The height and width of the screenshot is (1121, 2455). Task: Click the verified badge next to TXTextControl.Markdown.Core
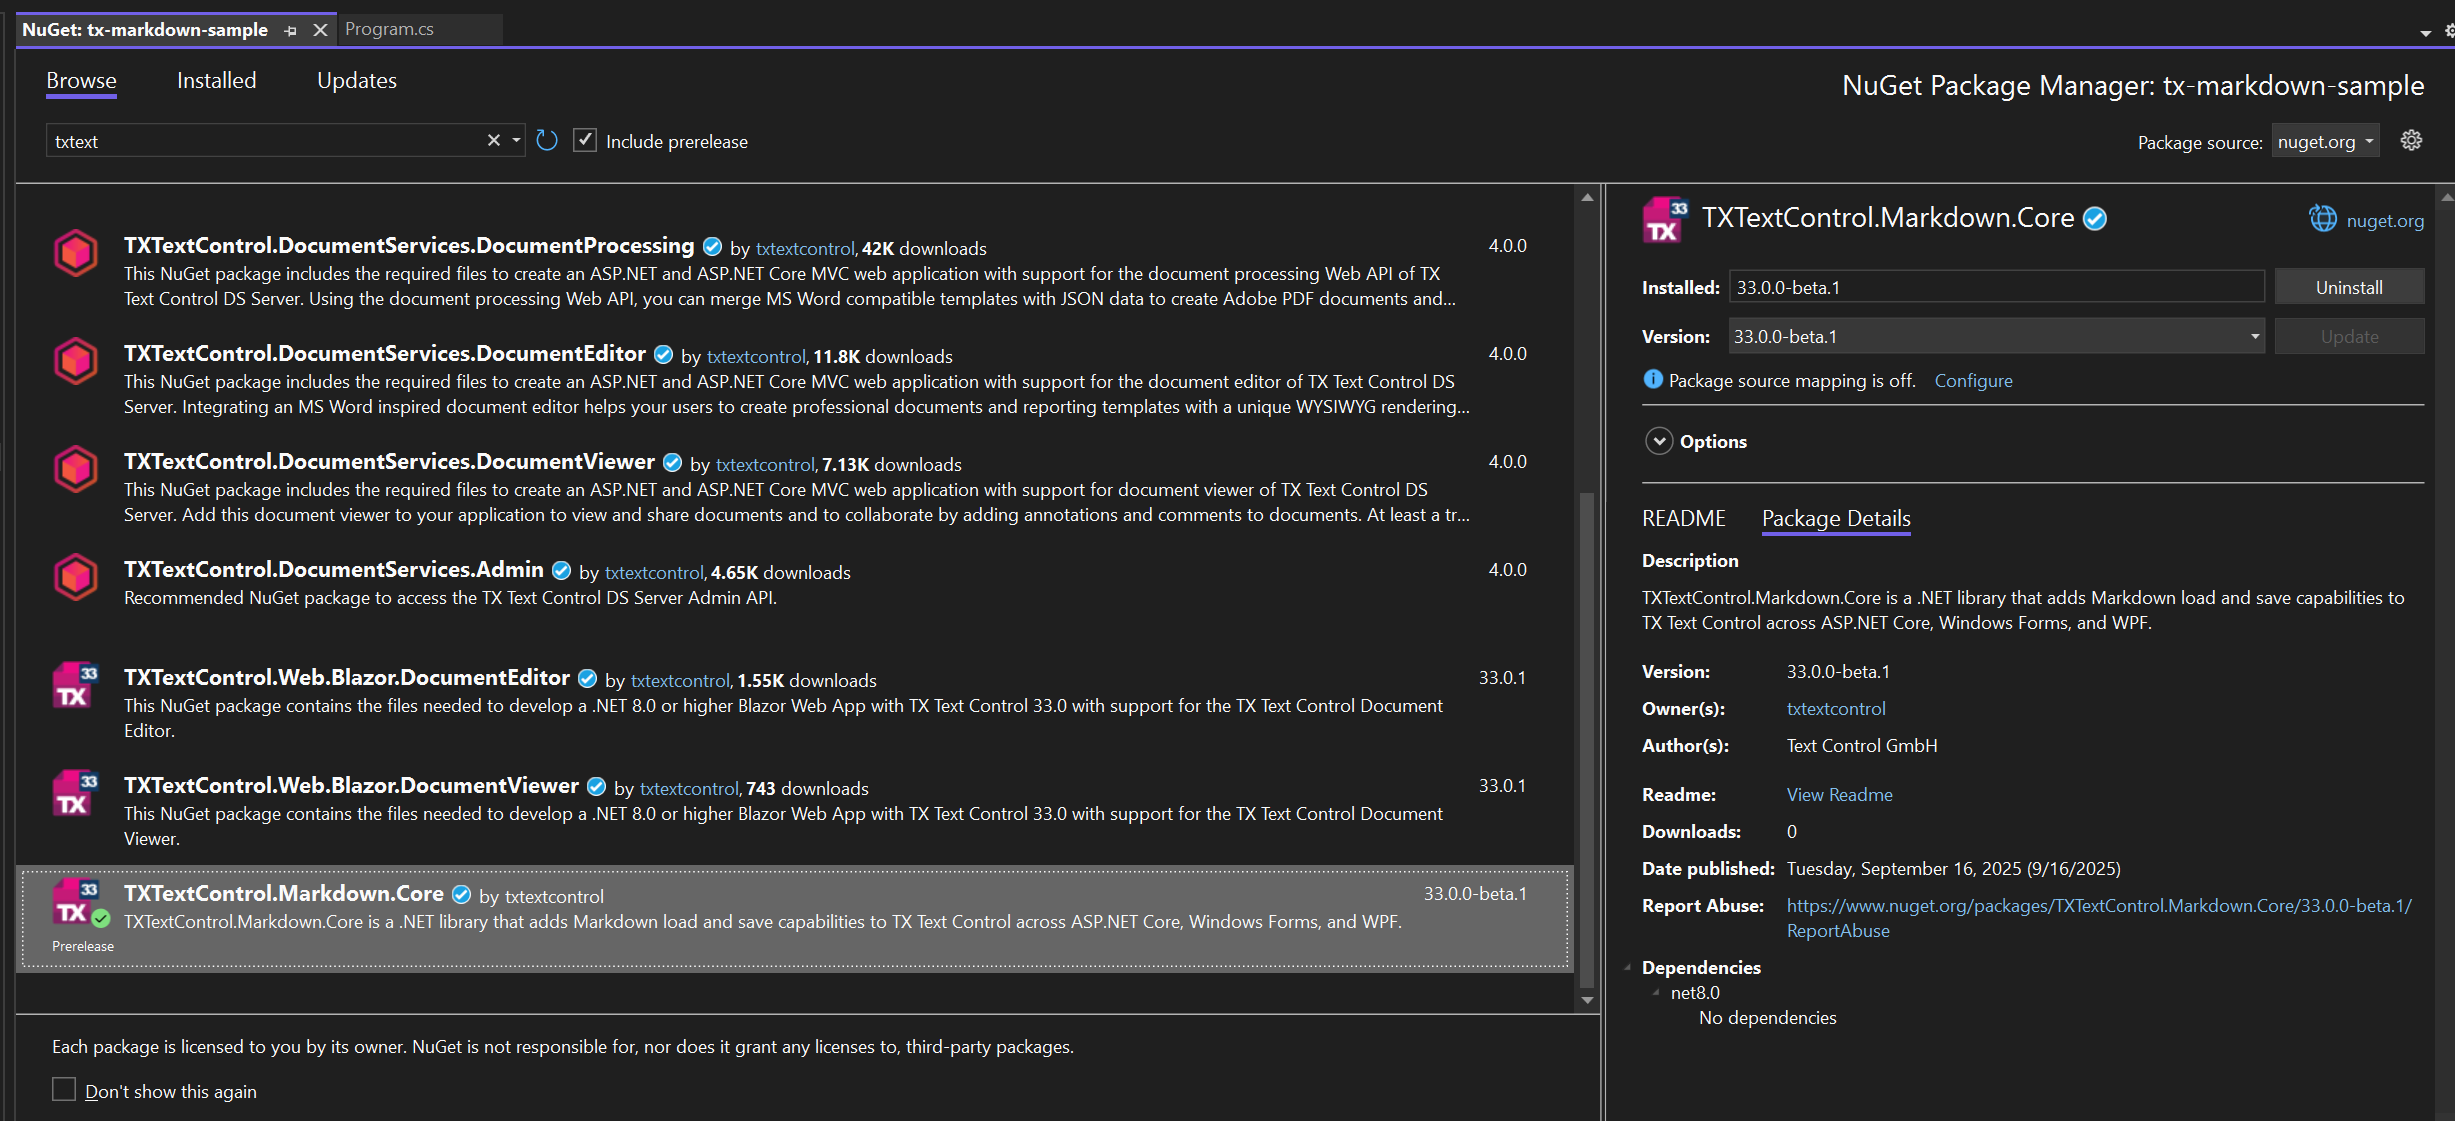pyautogui.click(x=2095, y=217)
